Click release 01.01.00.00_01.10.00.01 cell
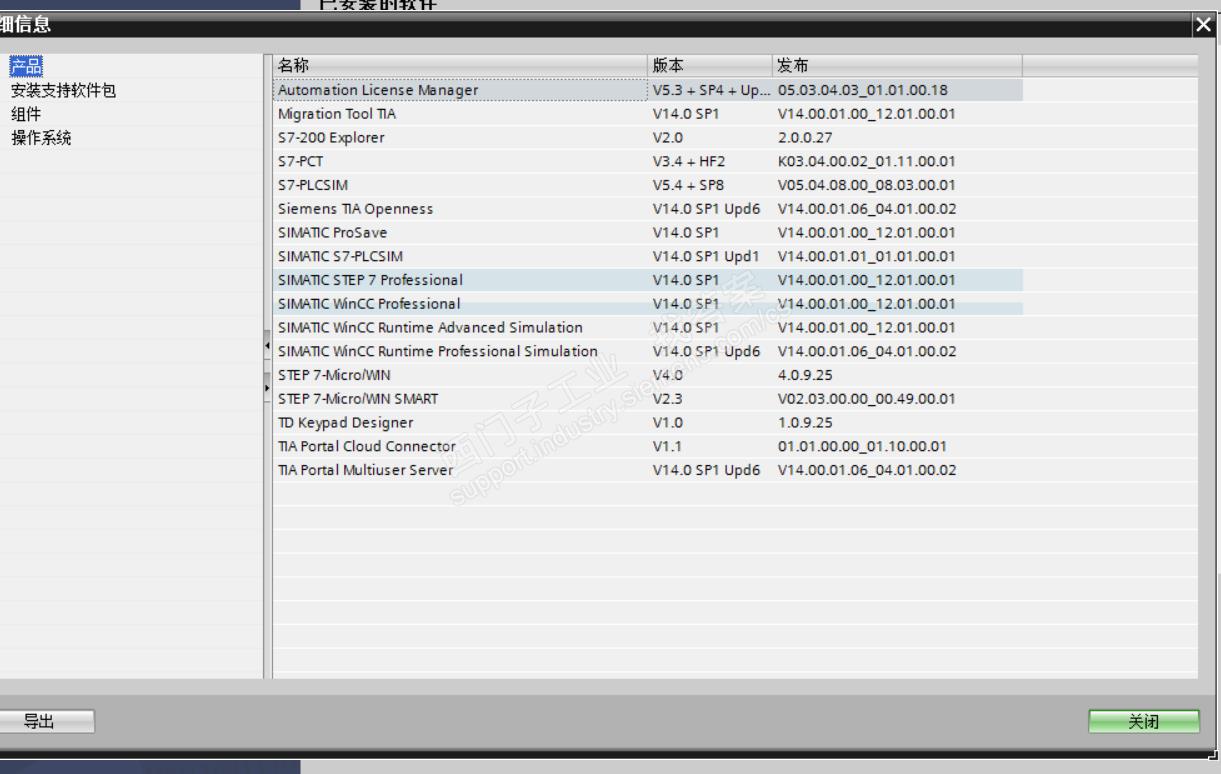 pos(898,446)
